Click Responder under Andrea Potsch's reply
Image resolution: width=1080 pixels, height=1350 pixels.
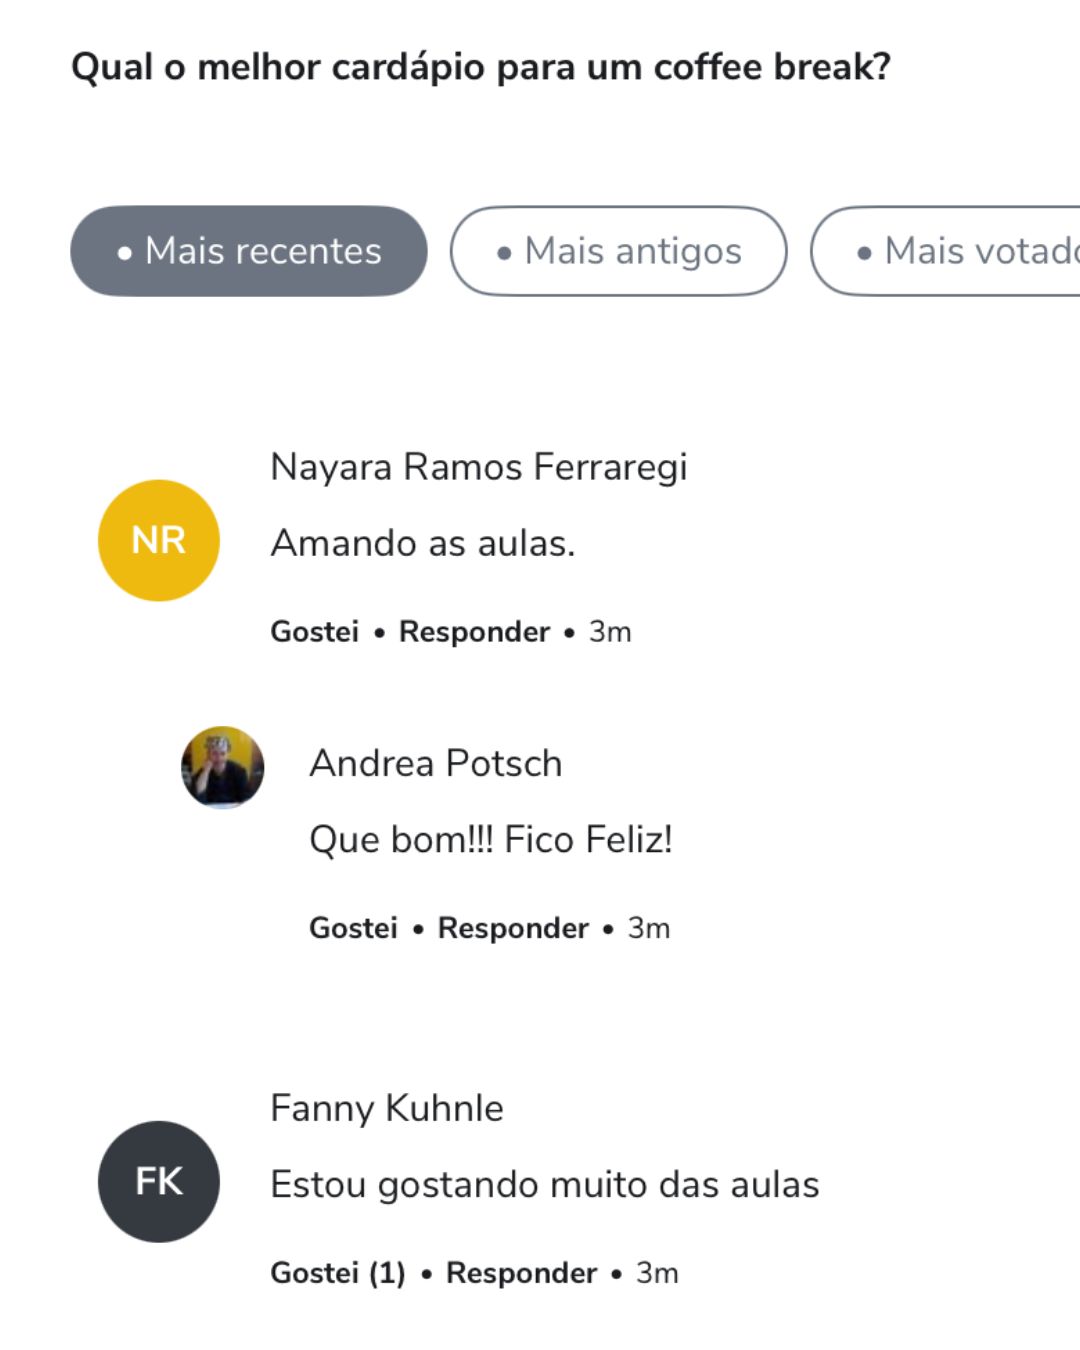click(513, 928)
